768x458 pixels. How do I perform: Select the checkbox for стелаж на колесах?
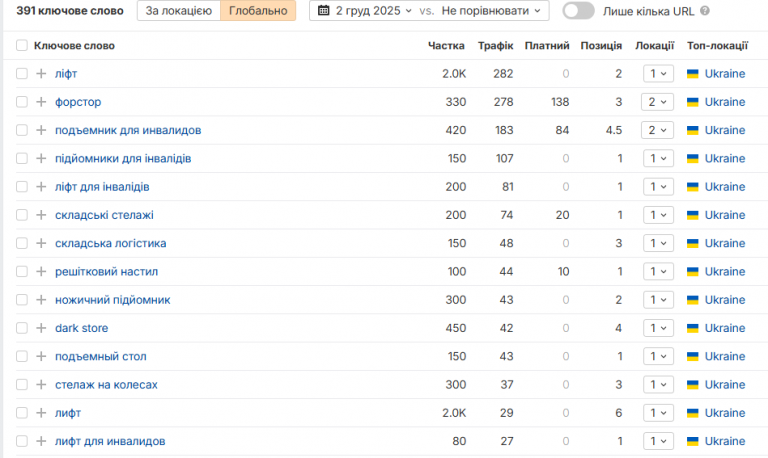[x=22, y=385]
